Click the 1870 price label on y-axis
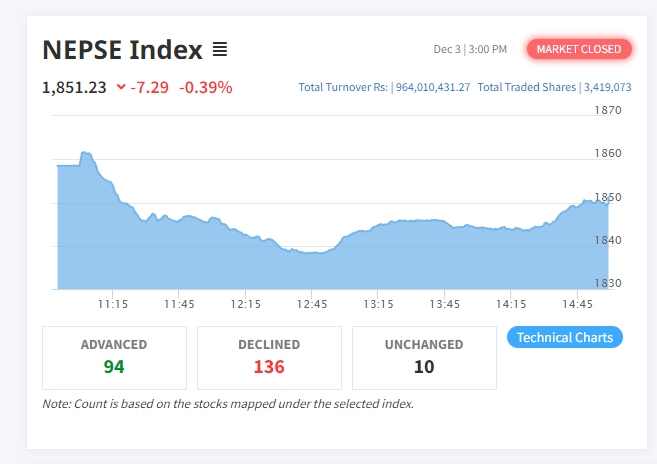657x464 pixels. (608, 110)
